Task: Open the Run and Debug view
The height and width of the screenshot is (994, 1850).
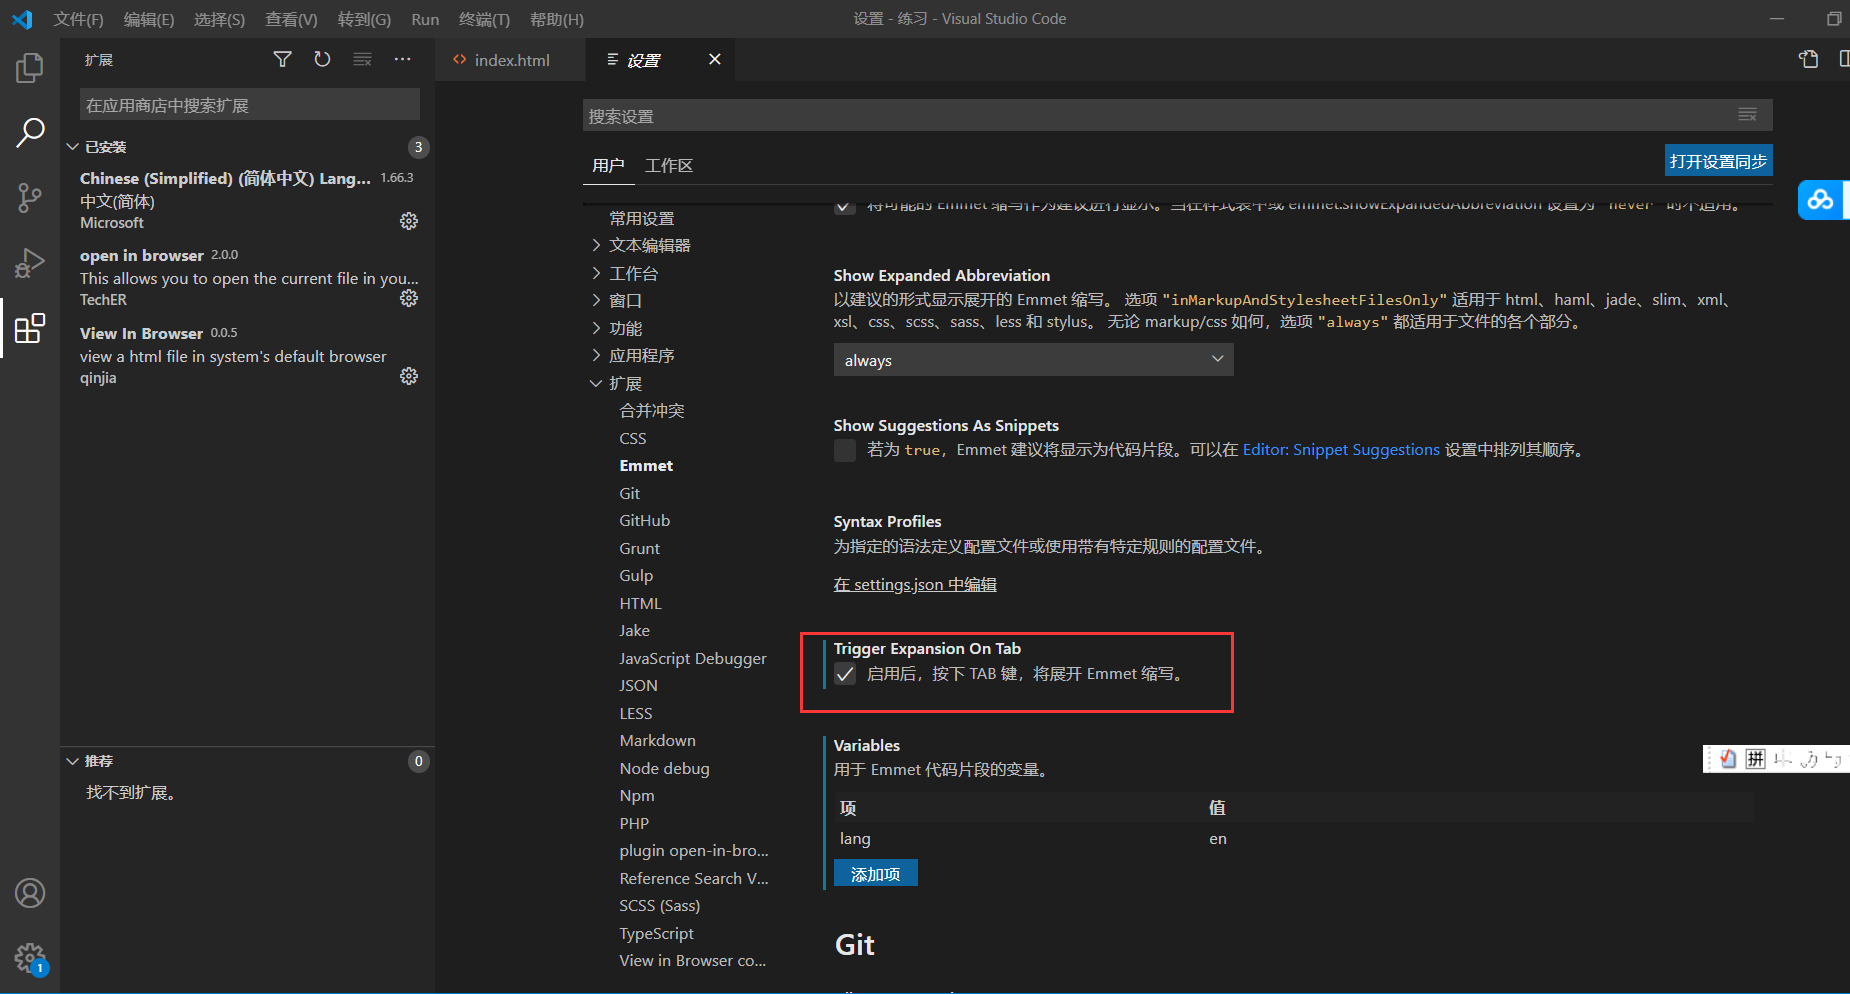Action: click(30, 263)
